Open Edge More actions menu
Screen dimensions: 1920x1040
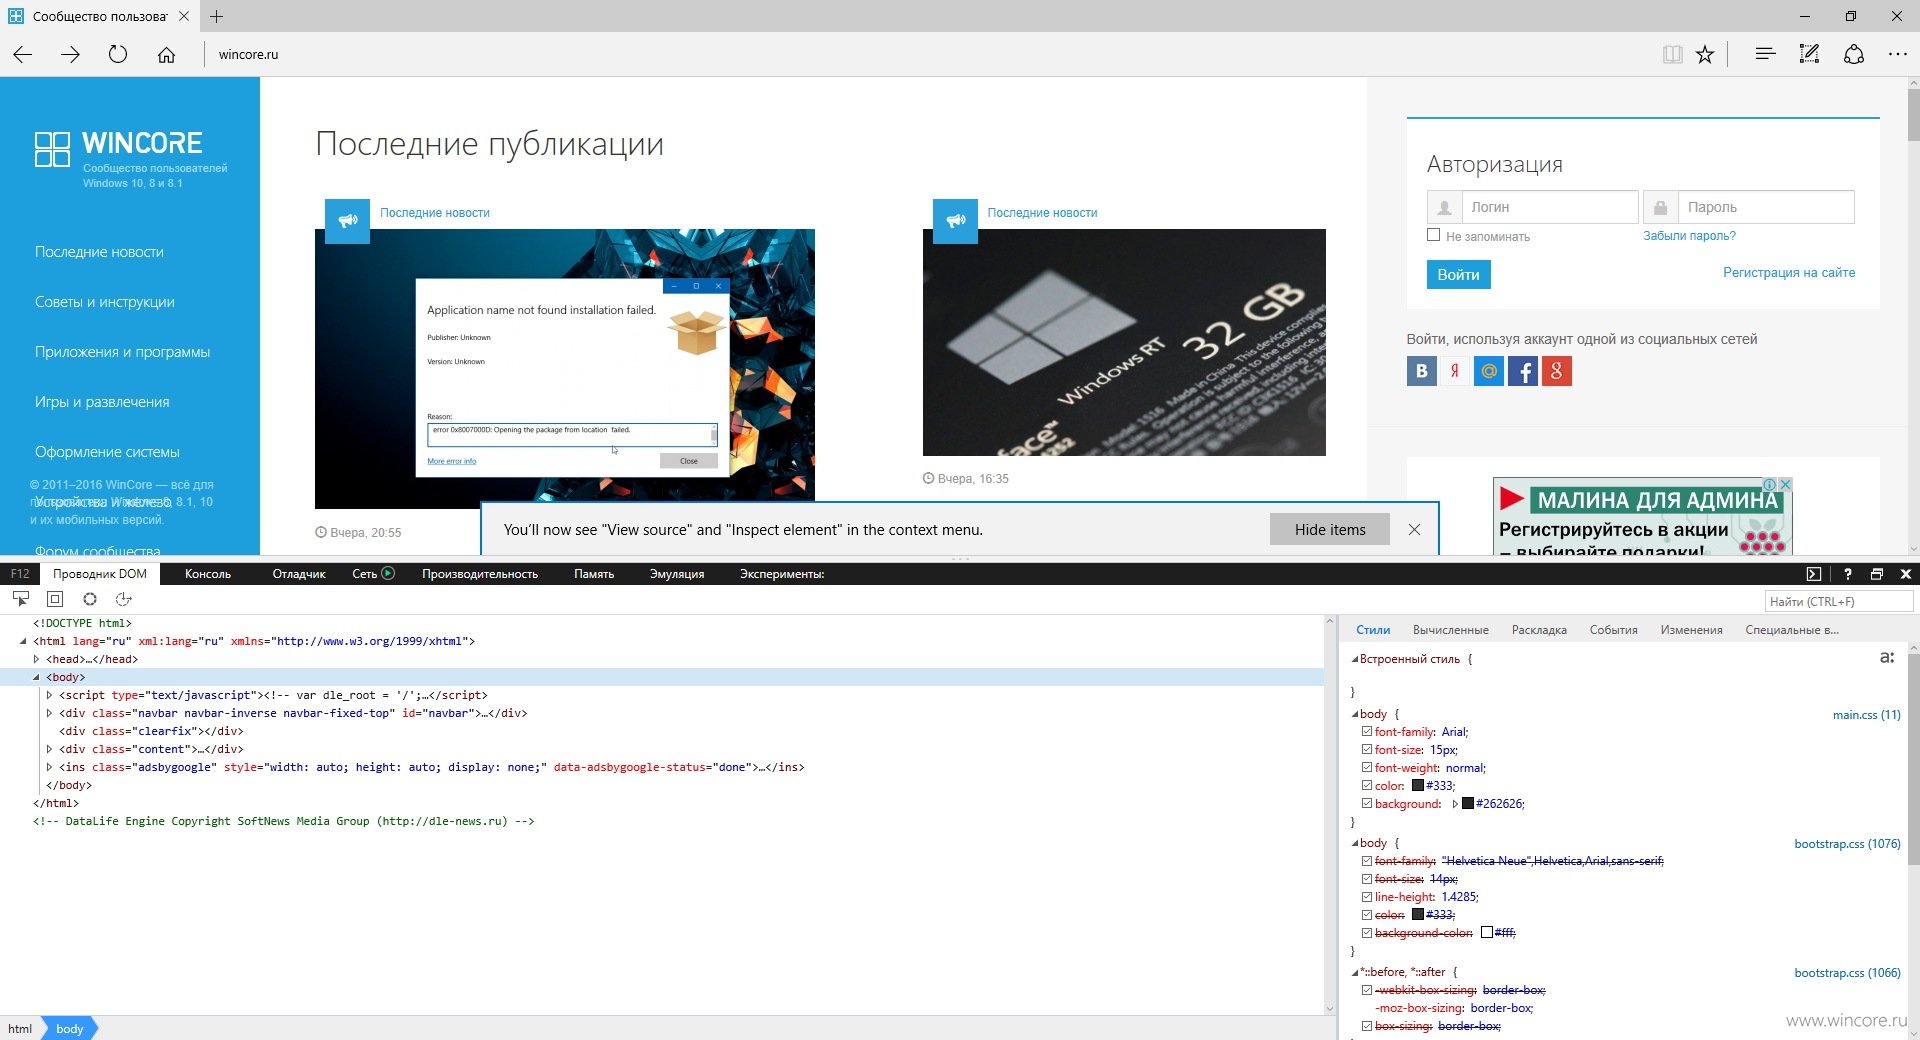pos(1898,54)
